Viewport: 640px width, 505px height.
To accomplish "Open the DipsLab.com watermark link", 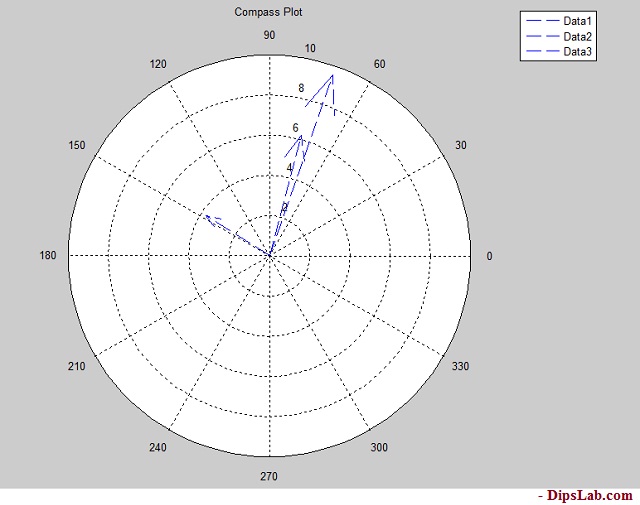I will (x=585, y=495).
